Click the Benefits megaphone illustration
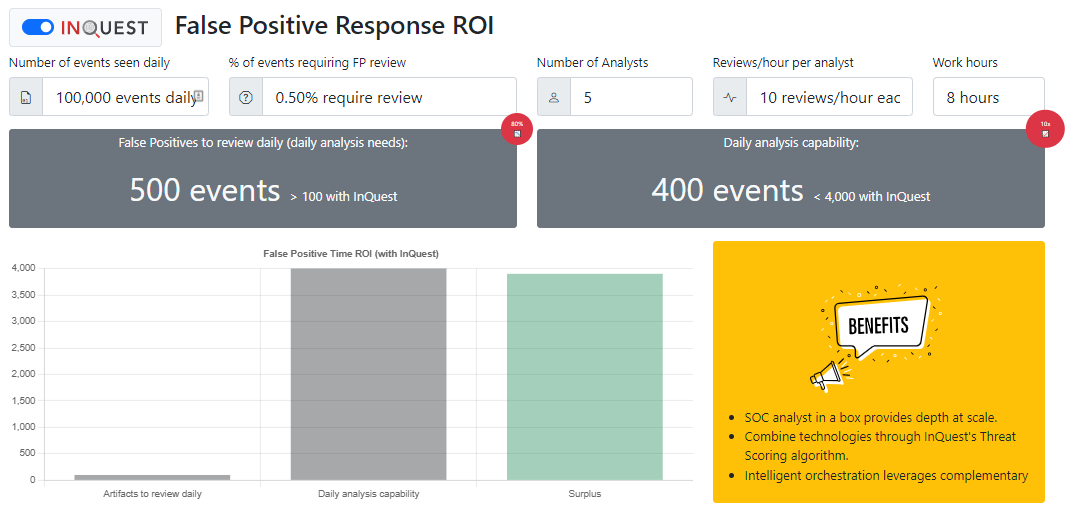Viewport: 1077px width, 523px height. pyautogui.click(x=876, y=338)
